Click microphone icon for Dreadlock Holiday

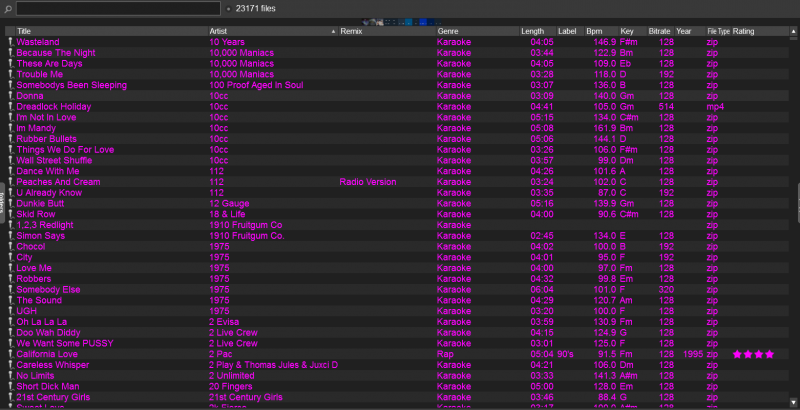[10, 107]
